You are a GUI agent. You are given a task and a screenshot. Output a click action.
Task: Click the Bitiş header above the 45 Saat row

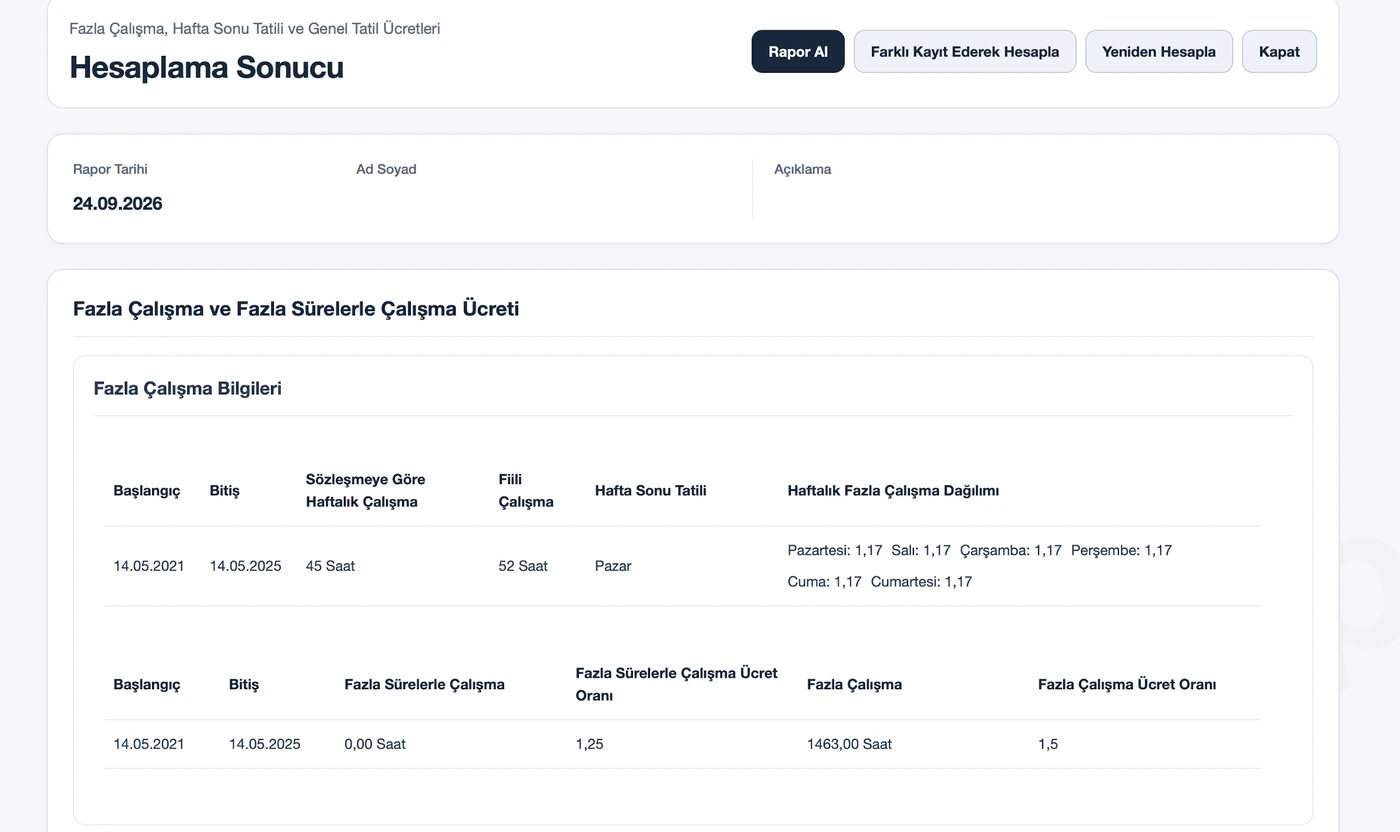[225, 490]
